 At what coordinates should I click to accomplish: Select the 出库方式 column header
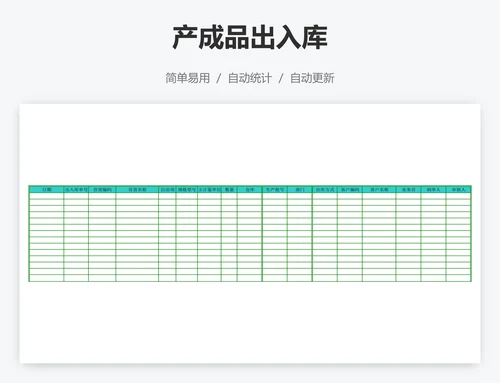pyautogui.click(x=325, y=190)
